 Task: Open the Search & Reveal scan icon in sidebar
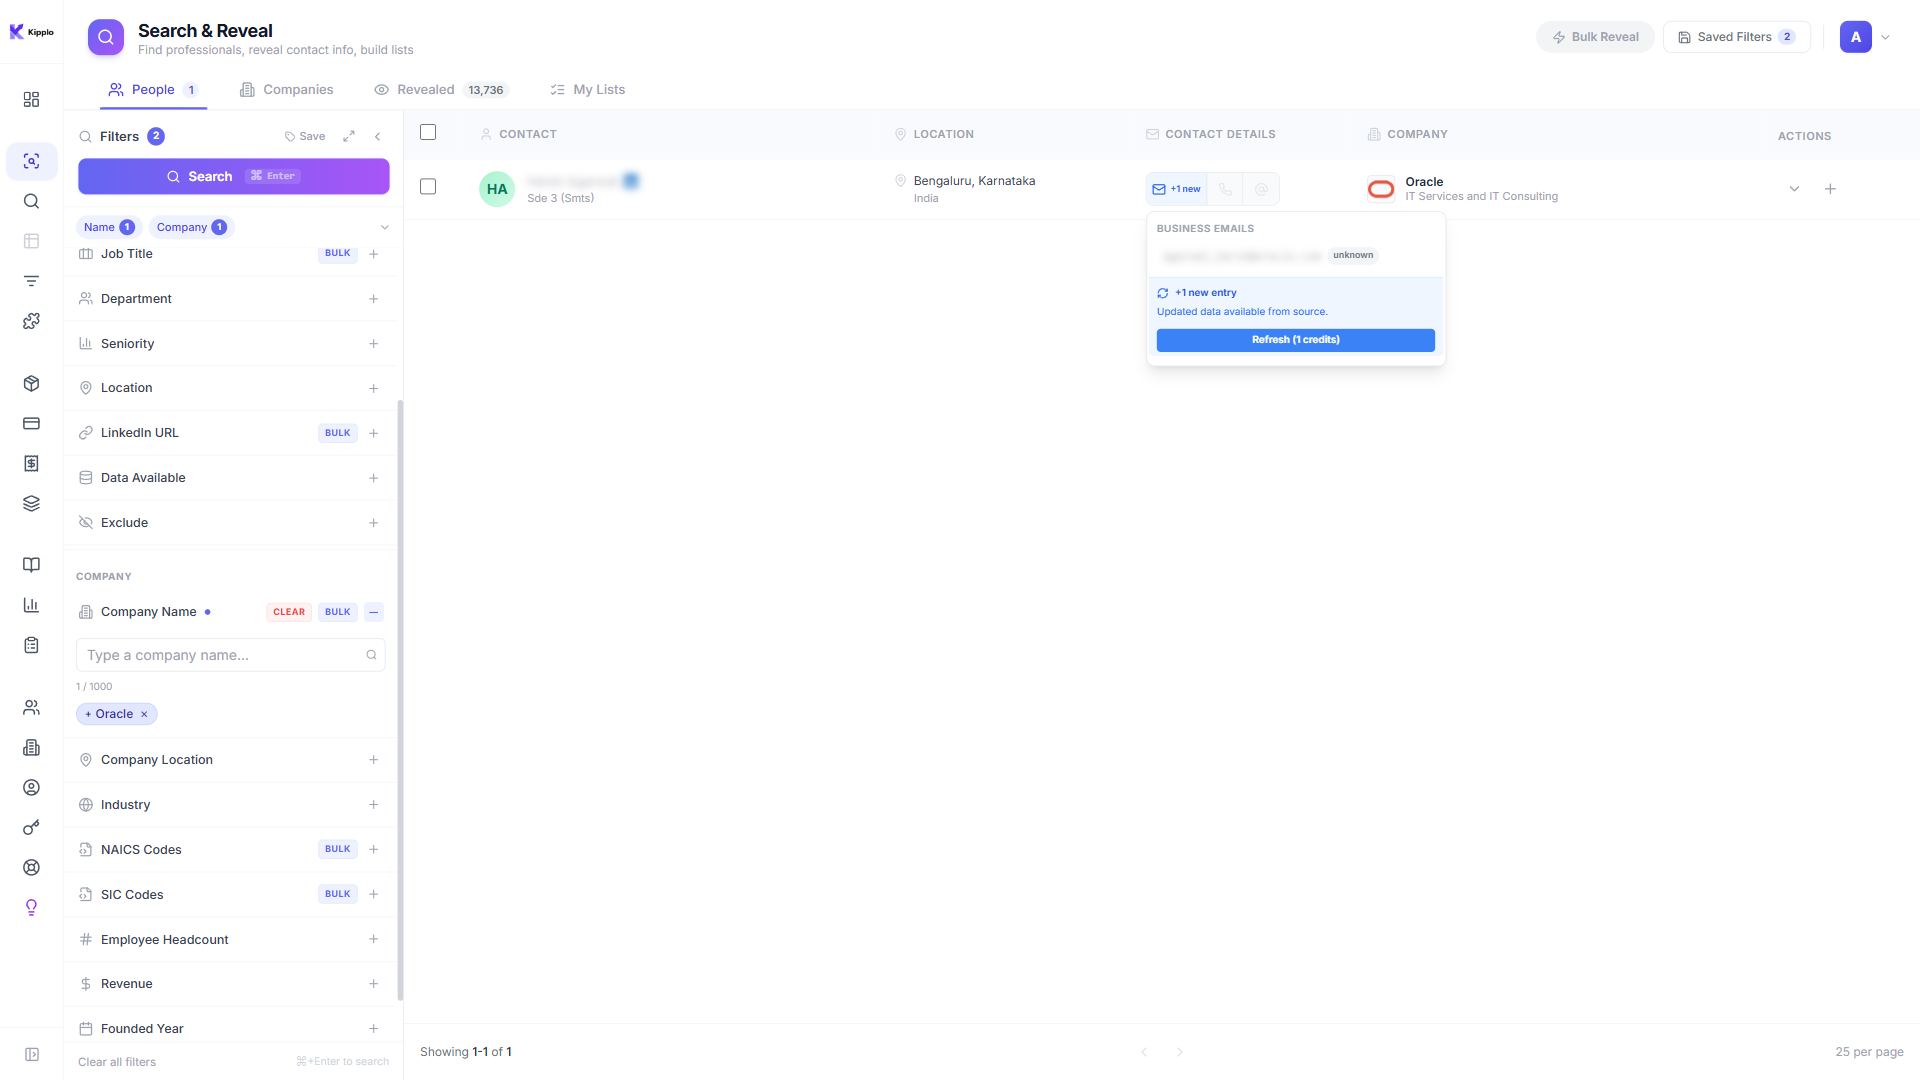click(x=31, y=161)
